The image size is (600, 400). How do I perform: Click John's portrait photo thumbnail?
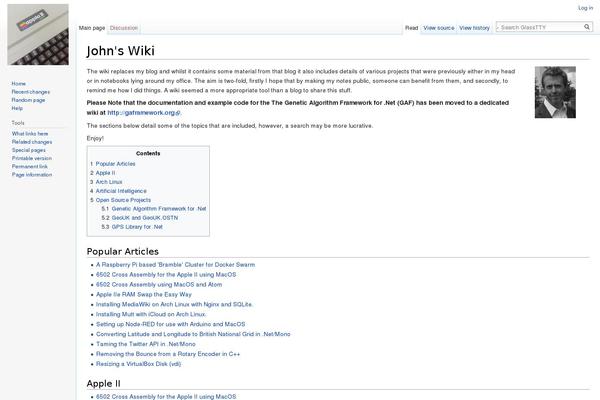[x=555, y=92]
